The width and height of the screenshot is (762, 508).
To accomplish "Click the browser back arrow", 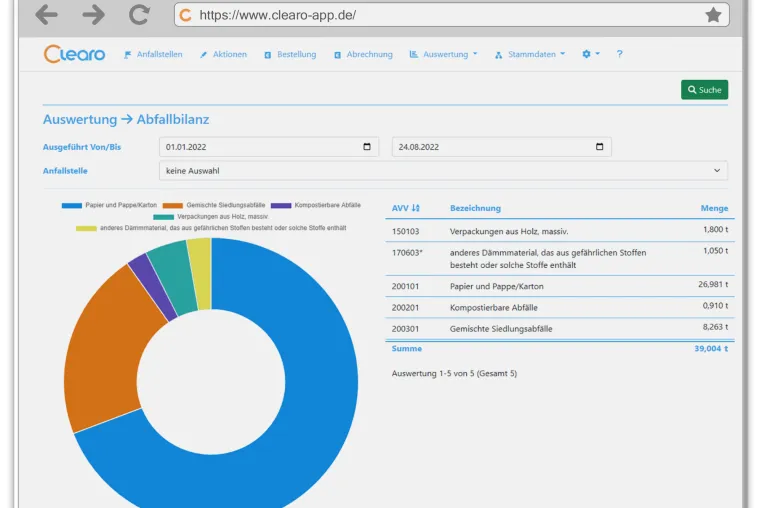I will click(47, 15).
